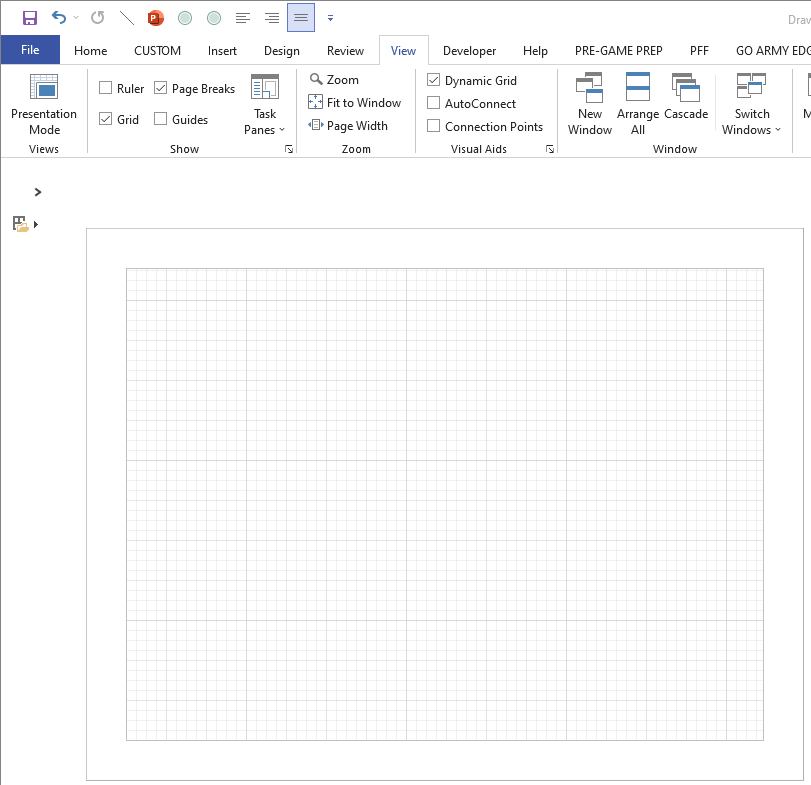Viewport: 811px width, 785px height.
Task: Click the Undo arrow icon
Action: click(x=58, y=18)
